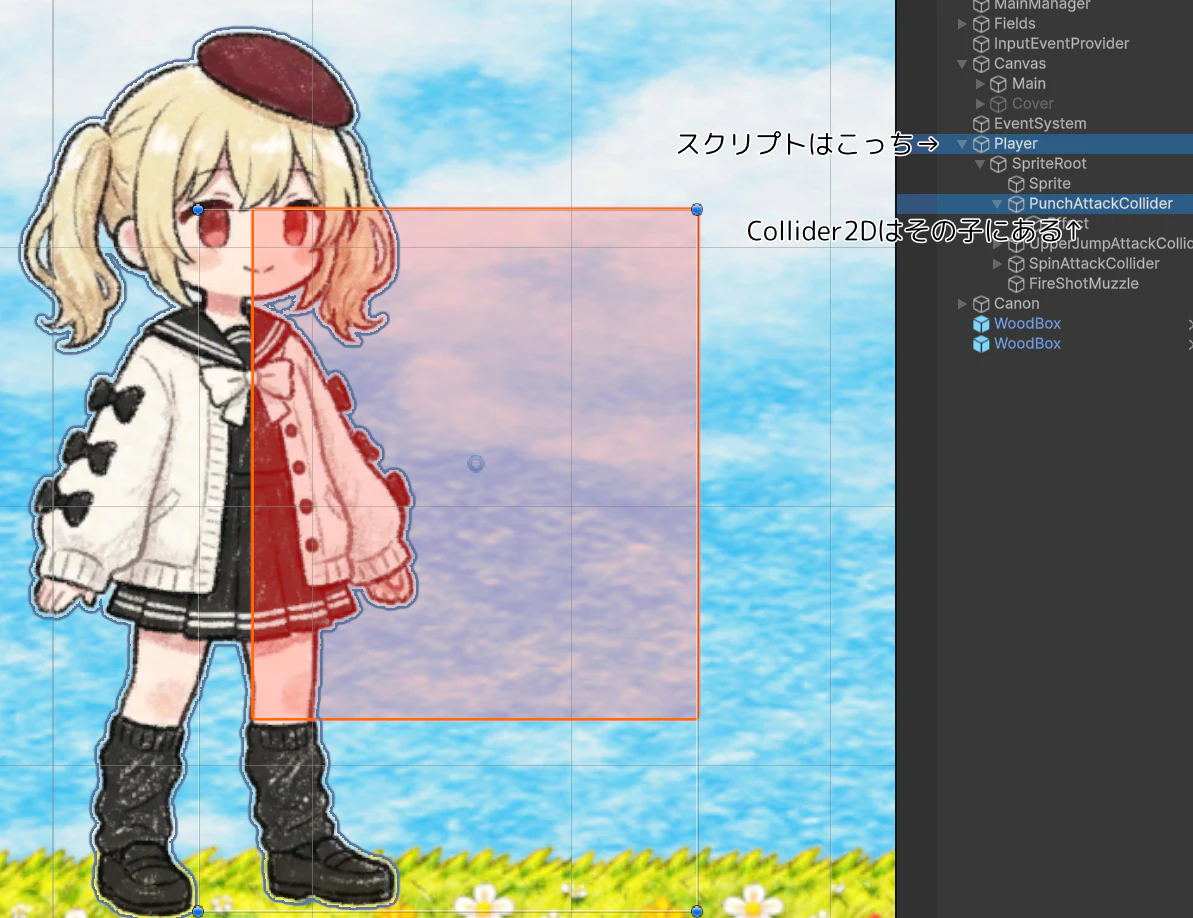Select the Player row label
The image size is (1193, 918).
click(x=1015, y=144)
